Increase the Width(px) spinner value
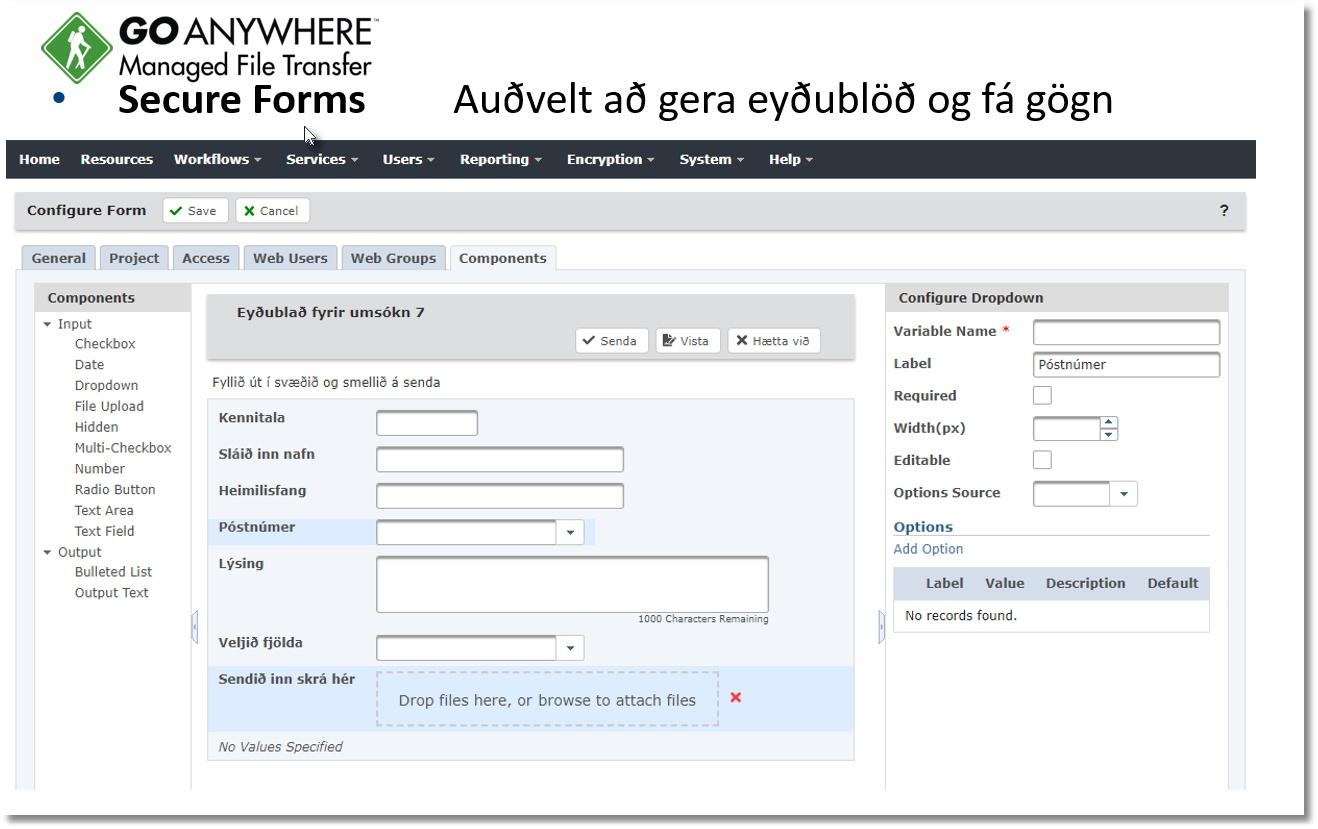 (1108, 422)
